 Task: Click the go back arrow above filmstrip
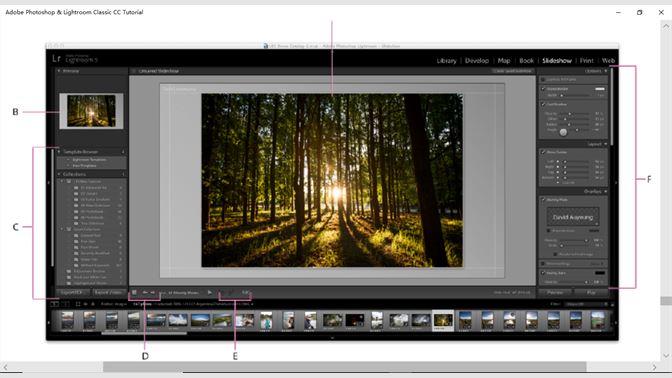(x=86, y=304)
